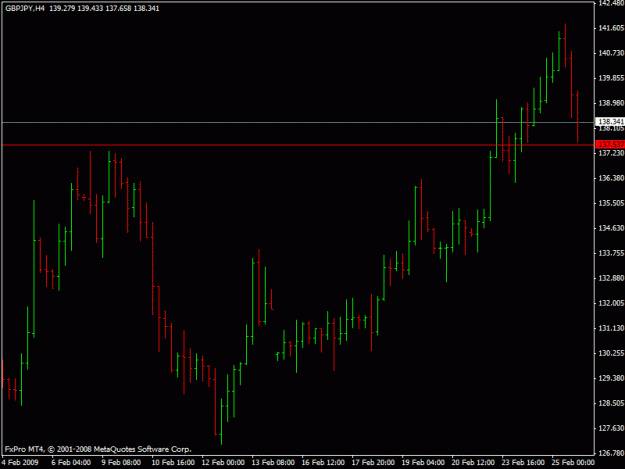This screenshot has height=469, width=625.
Task: Click the OHLC values 139.279 139.433 137.658 138.341
Action: (x=104, y=8)
